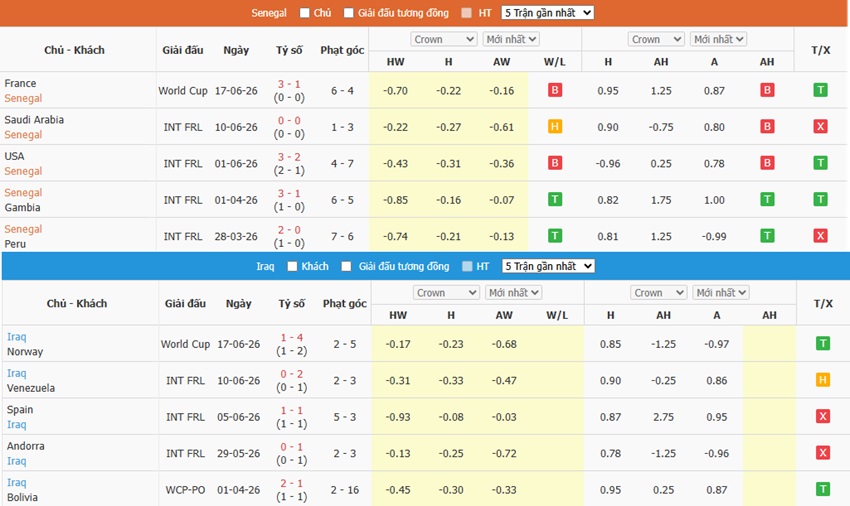Click date 28-03-26 in Peru row
Viewport: 850px width, 506px height.
pyautogui.click(x=236, y=236)
